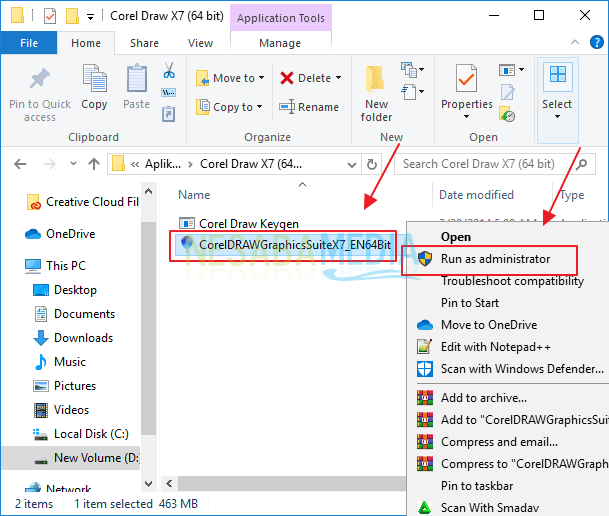The width and height of the screenshot is (609, 516).
Task: Open the address bar history dropdown
Action: (352, 165)
